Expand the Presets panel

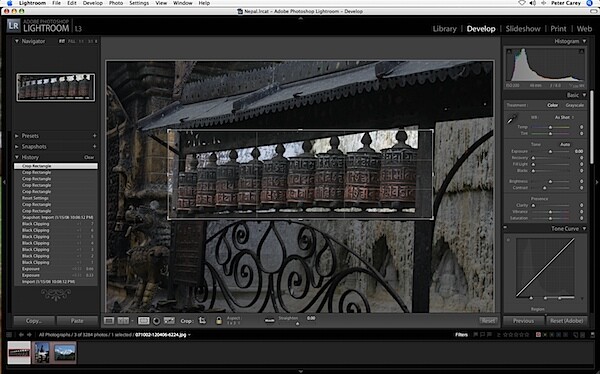coord(16,136)
